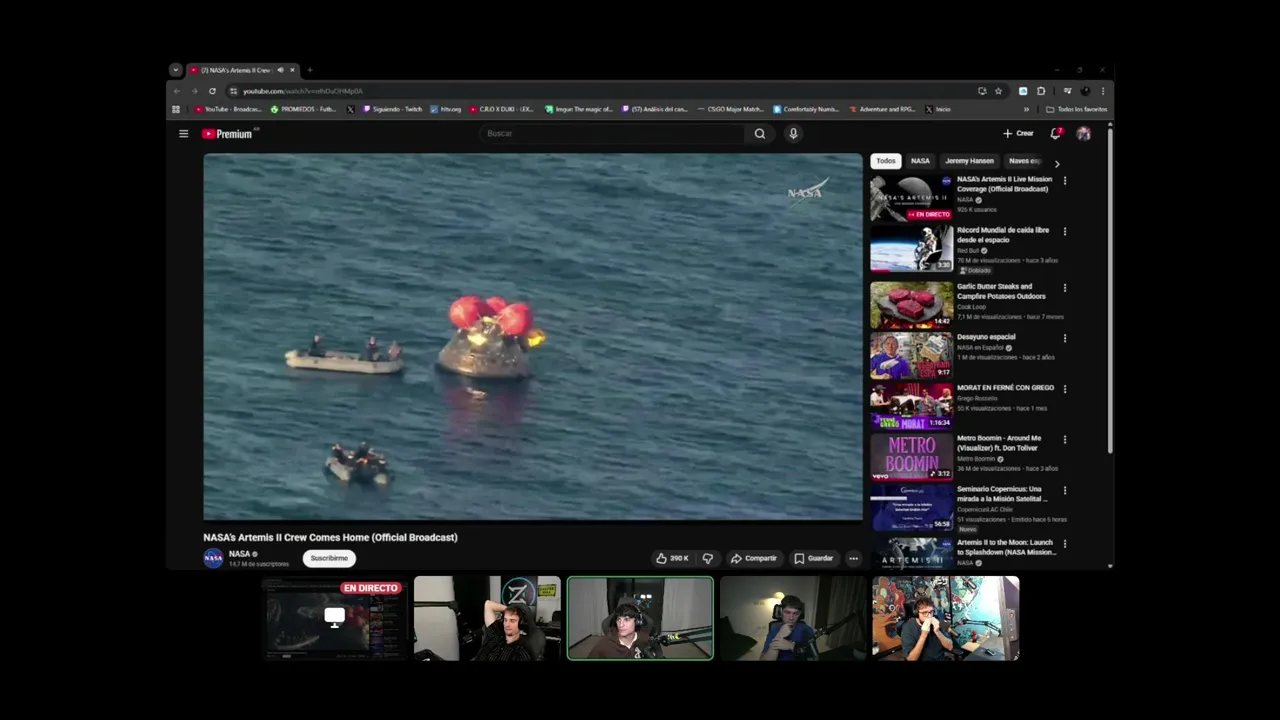Open MORAT EN FERNÉ CON GREGO title
Screen dimensions: 1280x720
point(1005,388)
